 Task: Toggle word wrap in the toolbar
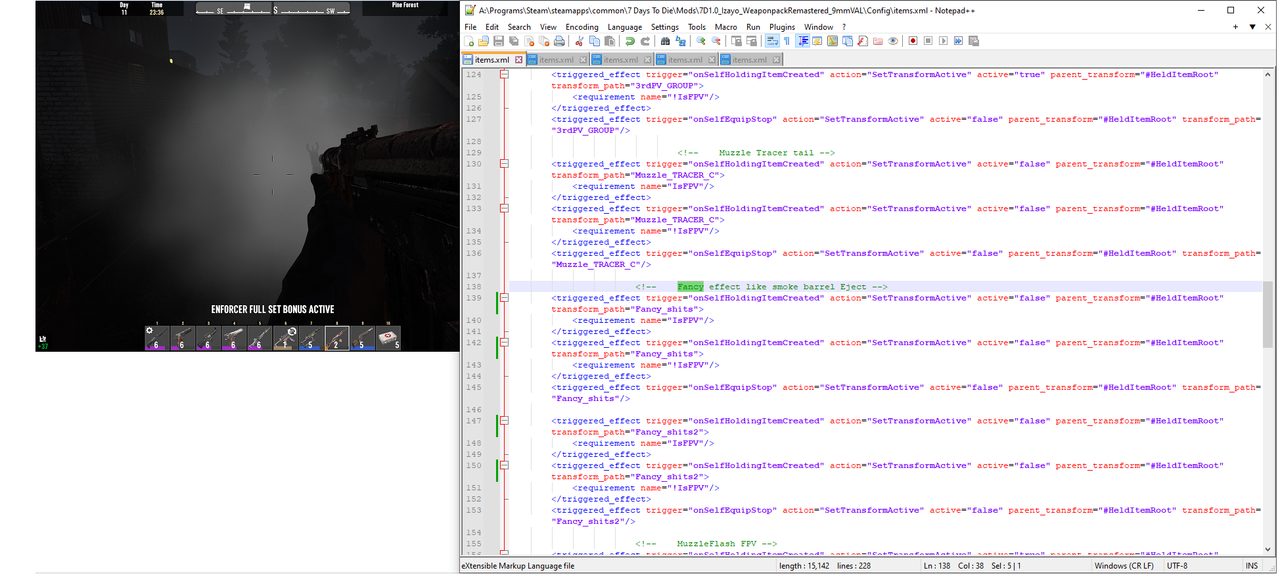[771, 41]
